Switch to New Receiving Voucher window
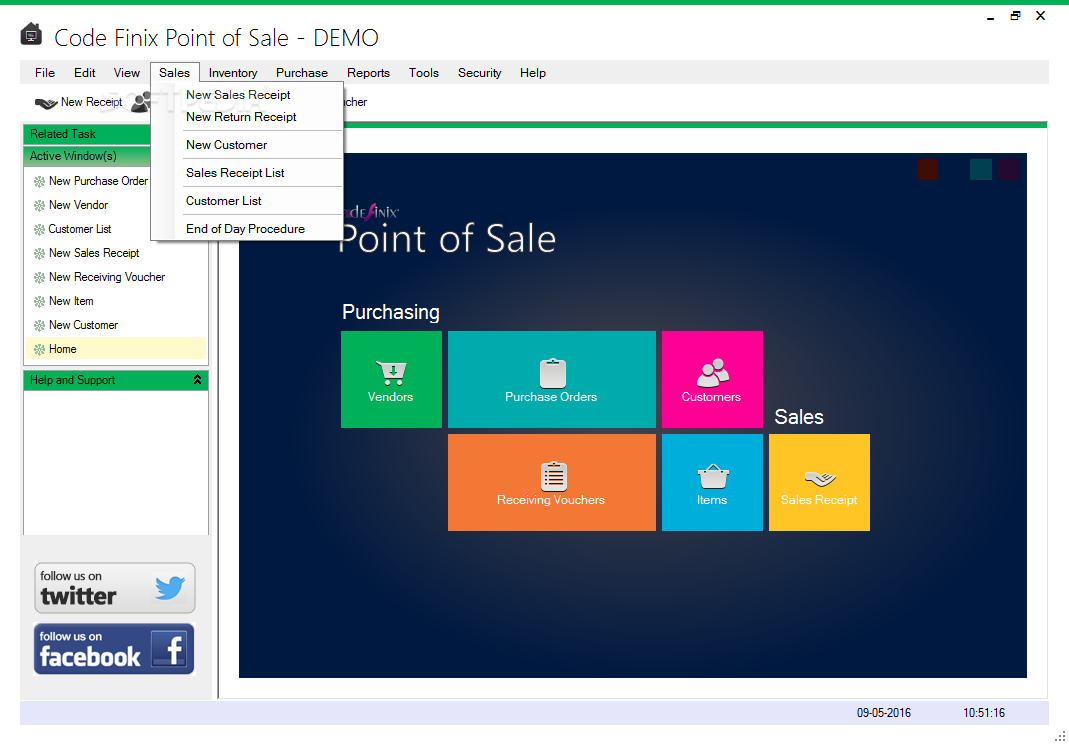This screenshot has width=1069, height=745. click(107, 277)
